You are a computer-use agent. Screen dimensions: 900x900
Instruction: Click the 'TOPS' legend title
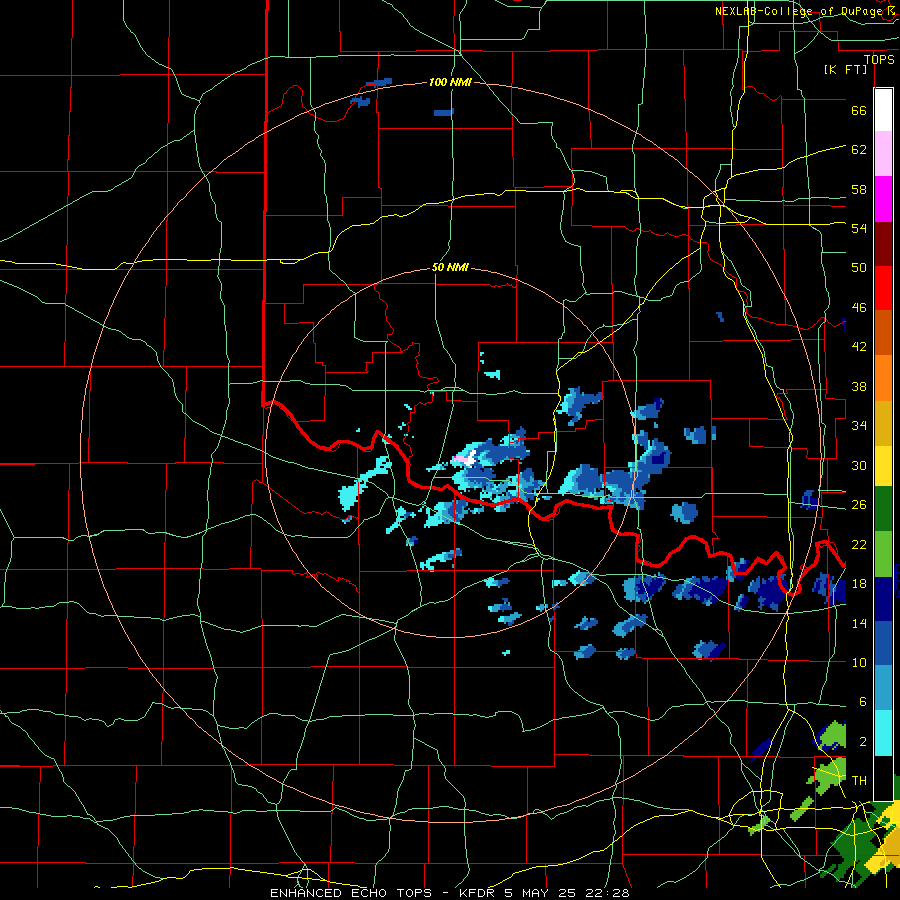coord(879,60)
